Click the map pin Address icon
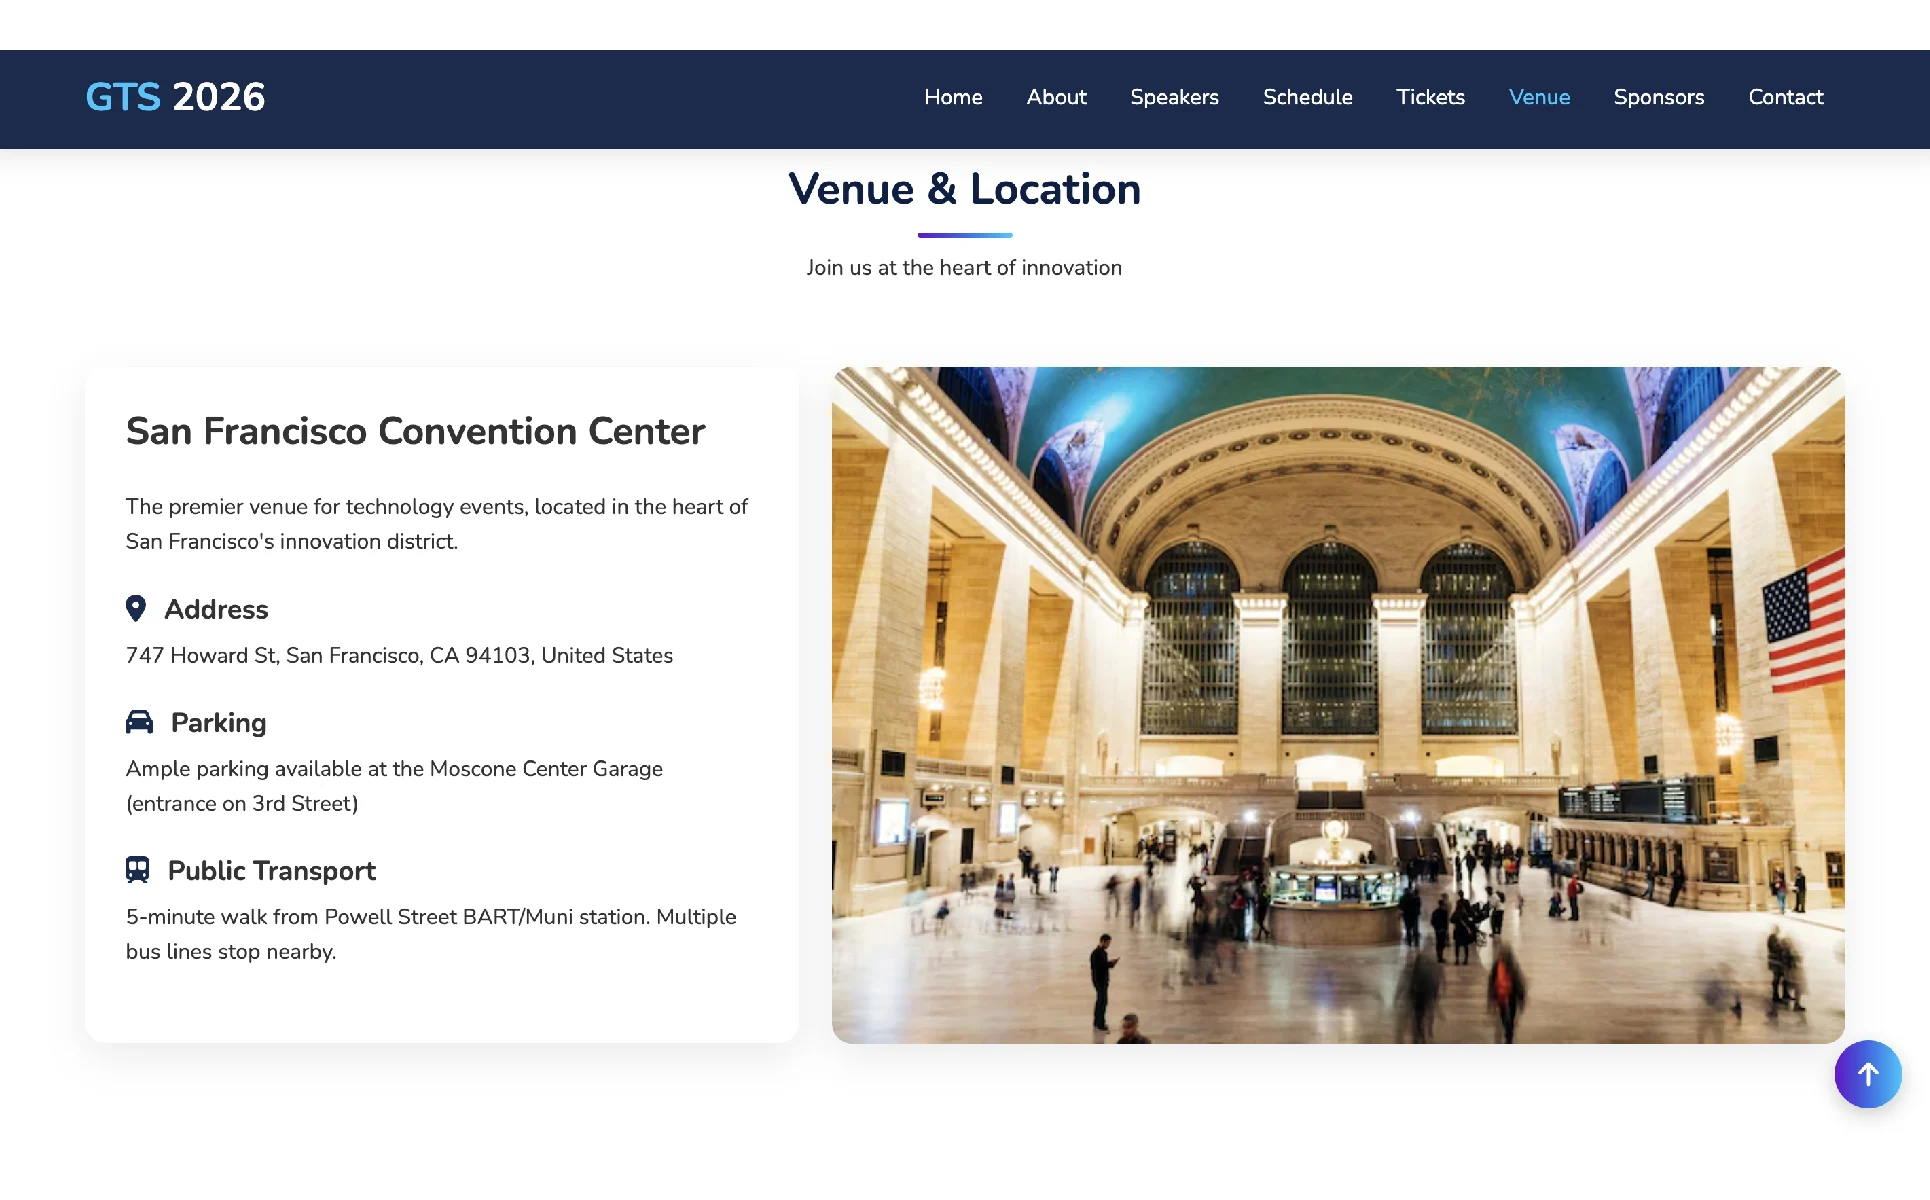This screenshot has height=1200, width=1930. 136,608
